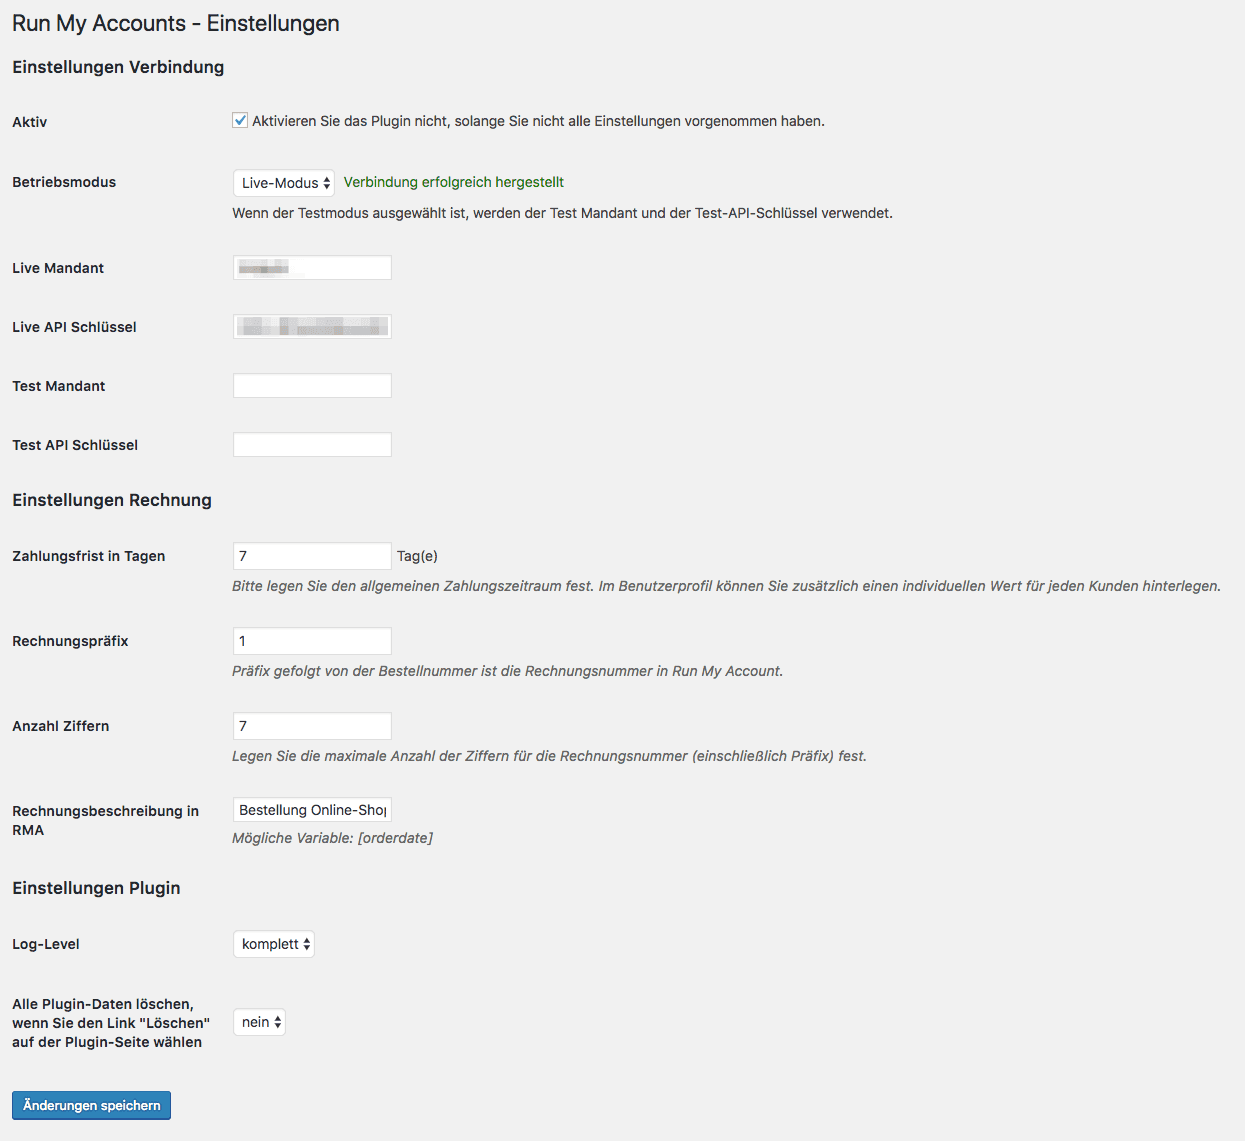Viewport: 1245px width, 1141px height.
Task: Select the Anzahl Ziffern input field
Action: tap(312, 726)
